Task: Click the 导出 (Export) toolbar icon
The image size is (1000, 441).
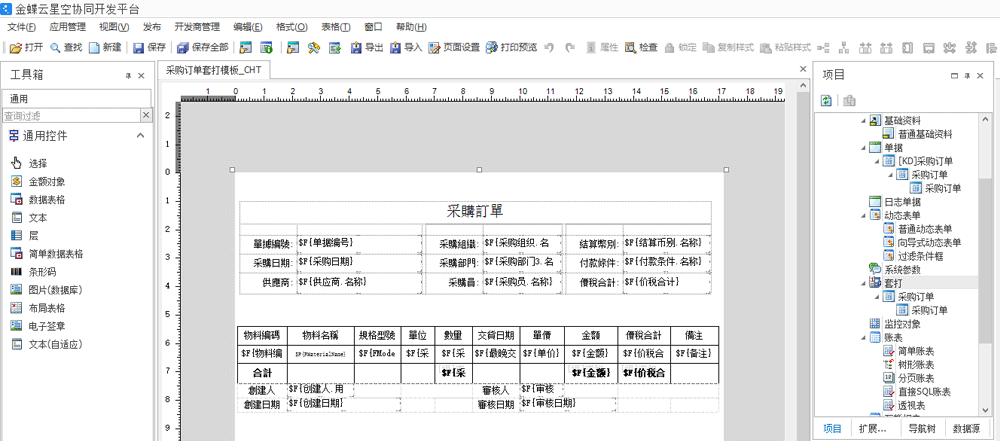Action: [357, 47]
